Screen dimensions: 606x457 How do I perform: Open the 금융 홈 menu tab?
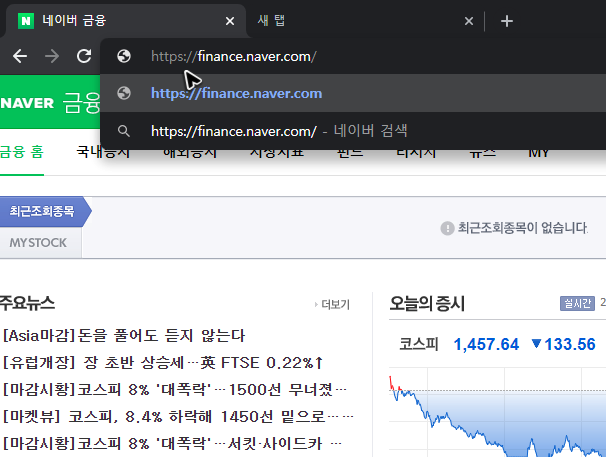[x=22, y=152]
